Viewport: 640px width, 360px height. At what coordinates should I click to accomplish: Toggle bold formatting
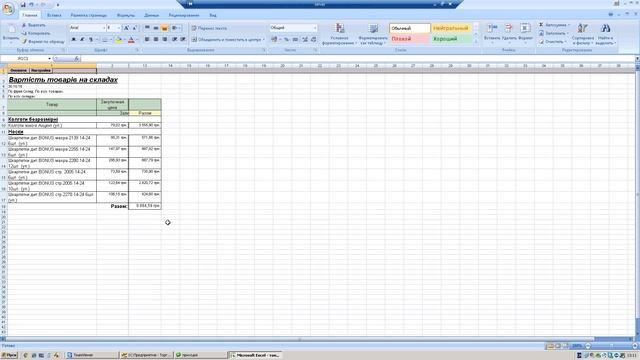point(73,40)
